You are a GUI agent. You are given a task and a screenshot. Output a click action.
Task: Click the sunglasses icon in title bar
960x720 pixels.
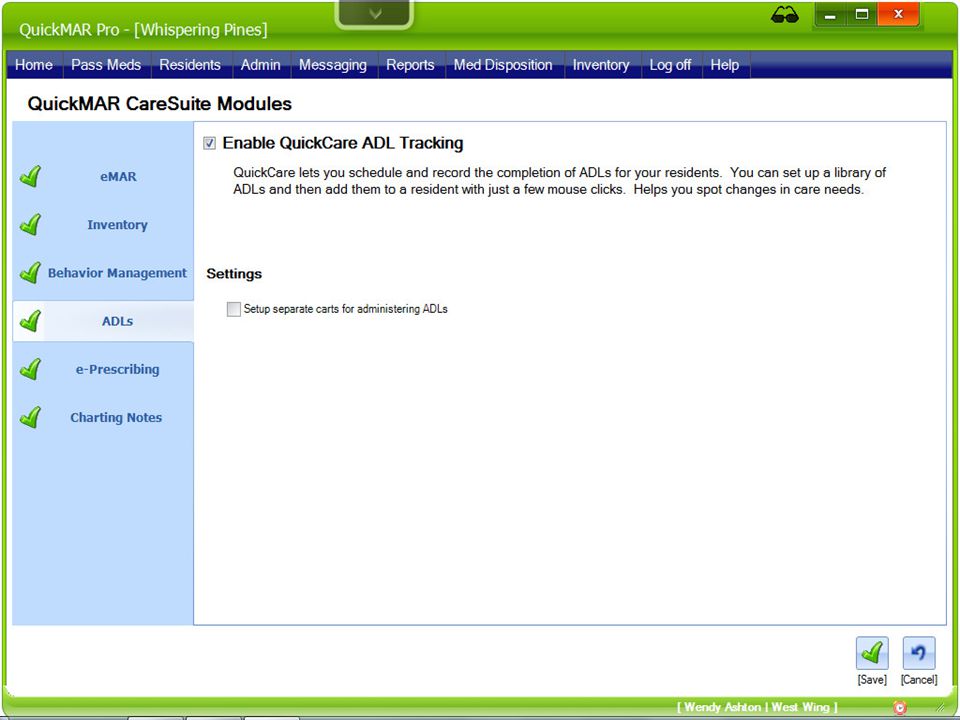point(784,15)
